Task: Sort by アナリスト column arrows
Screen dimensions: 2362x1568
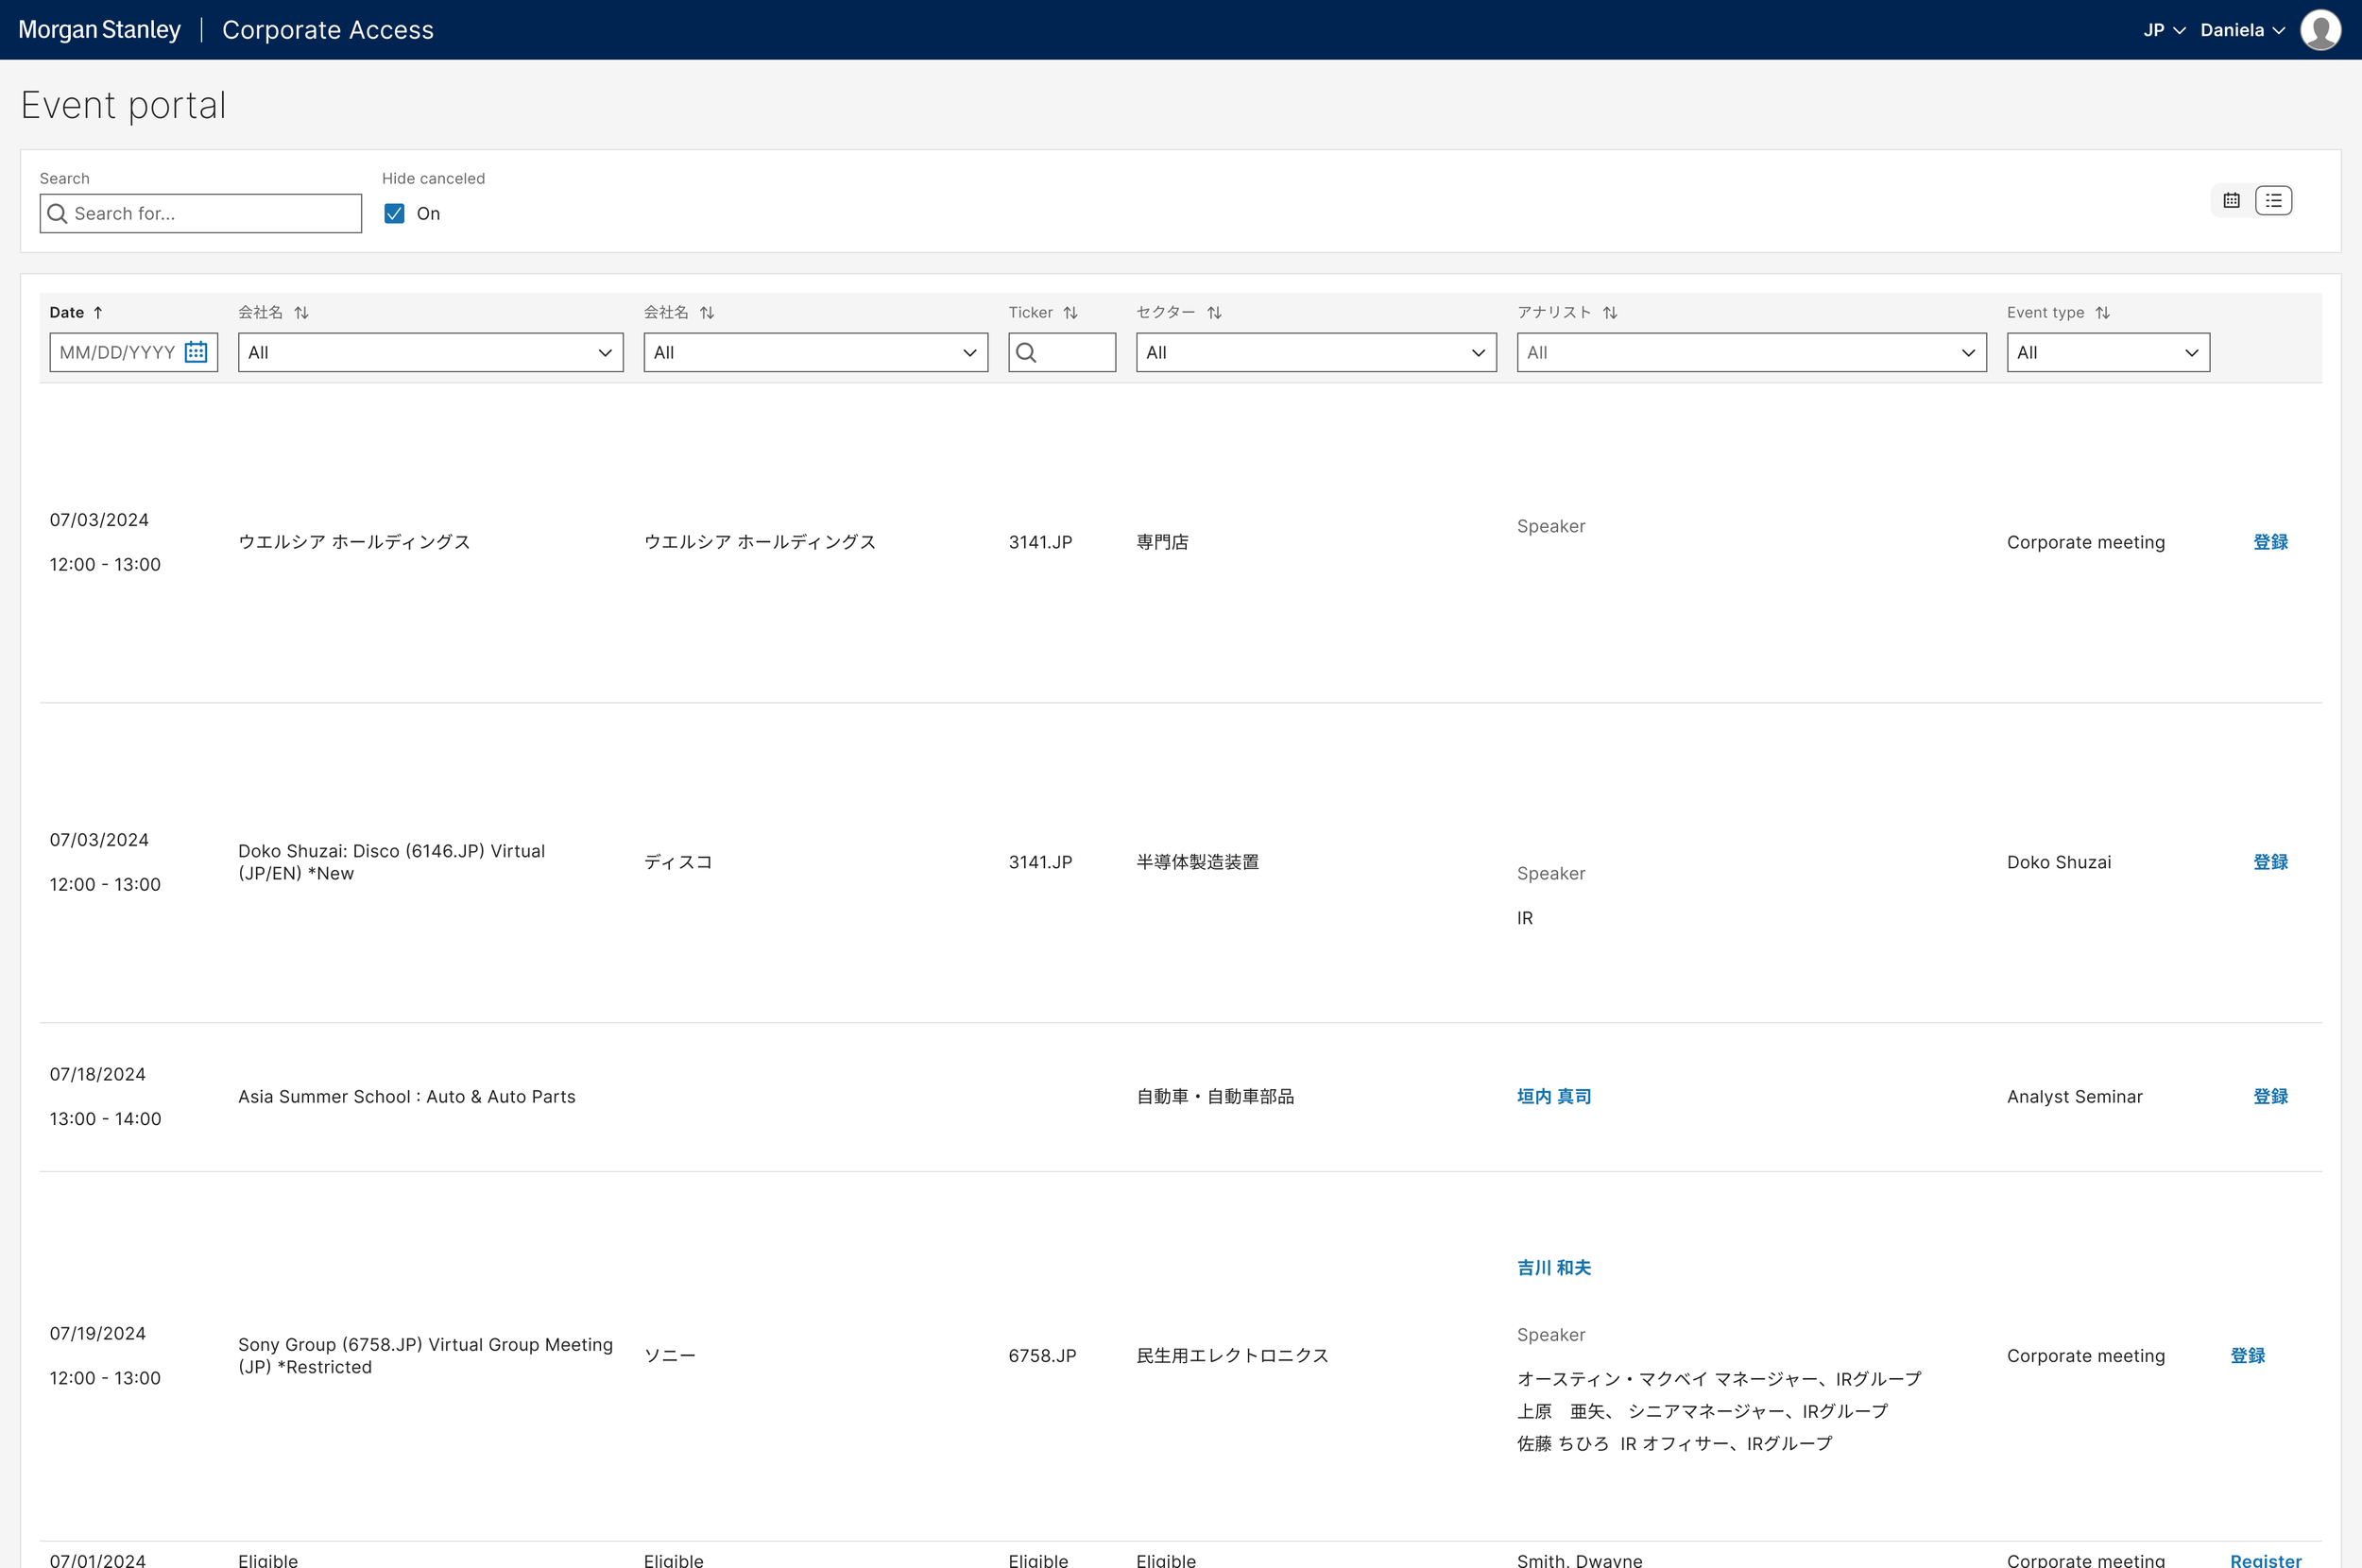Action: click(x=1610, y=312)
